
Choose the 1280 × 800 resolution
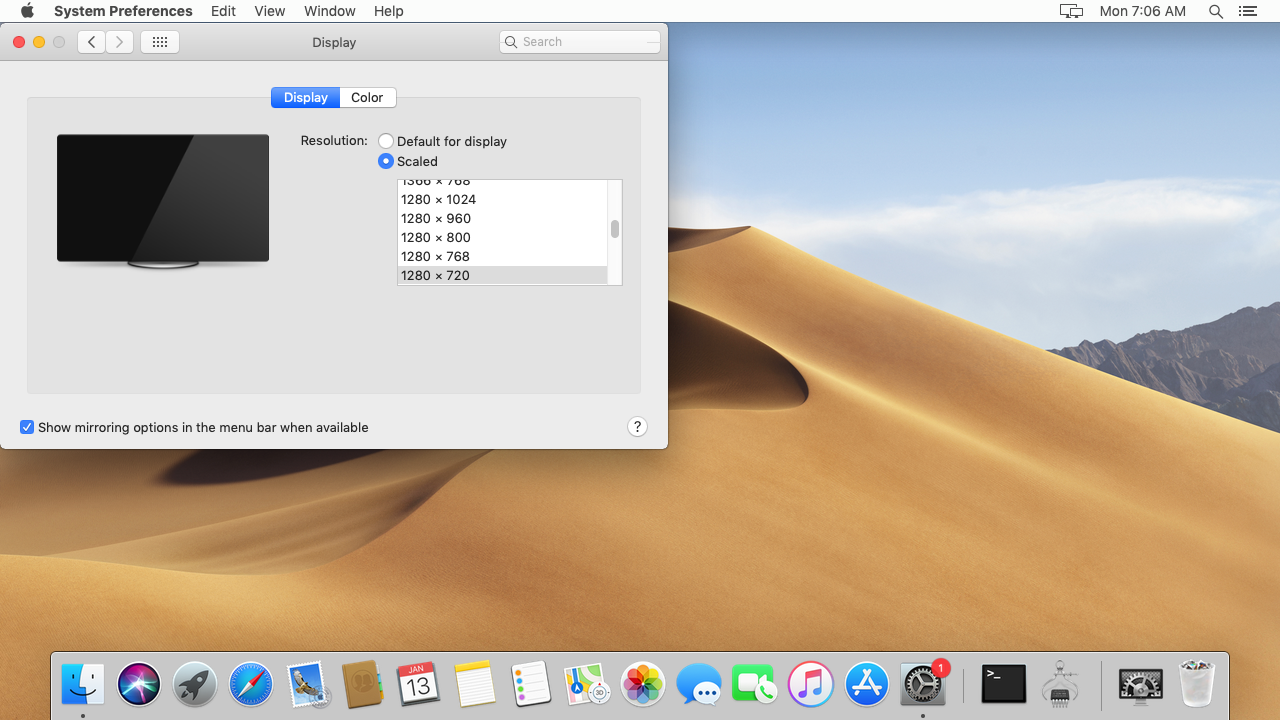click(436, 237)
